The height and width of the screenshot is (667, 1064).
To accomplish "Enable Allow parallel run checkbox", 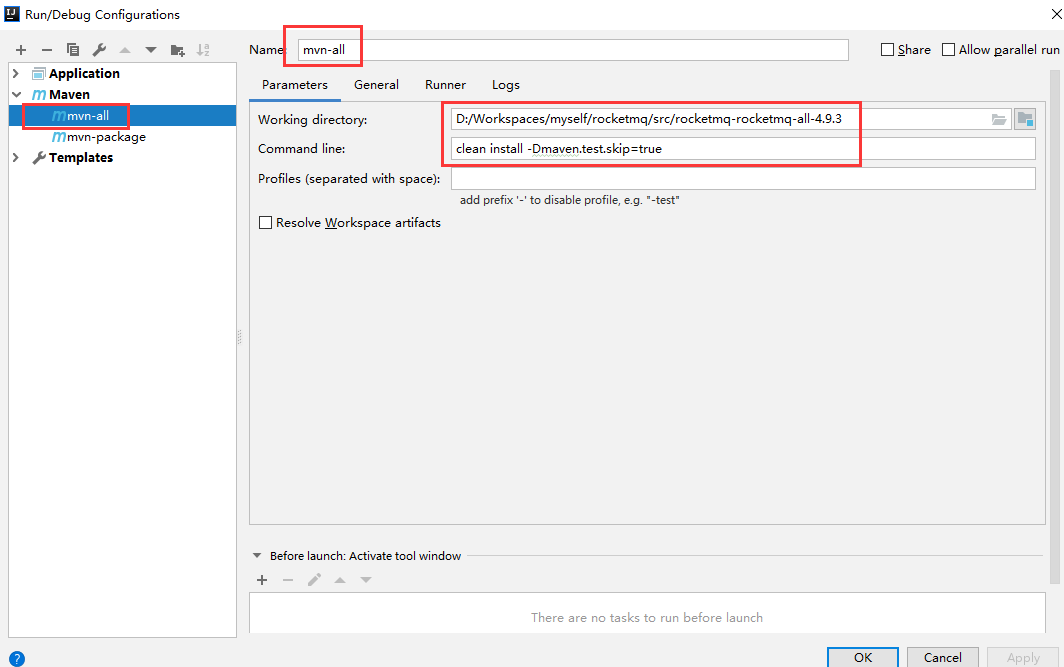I will (x=948, y=50).
